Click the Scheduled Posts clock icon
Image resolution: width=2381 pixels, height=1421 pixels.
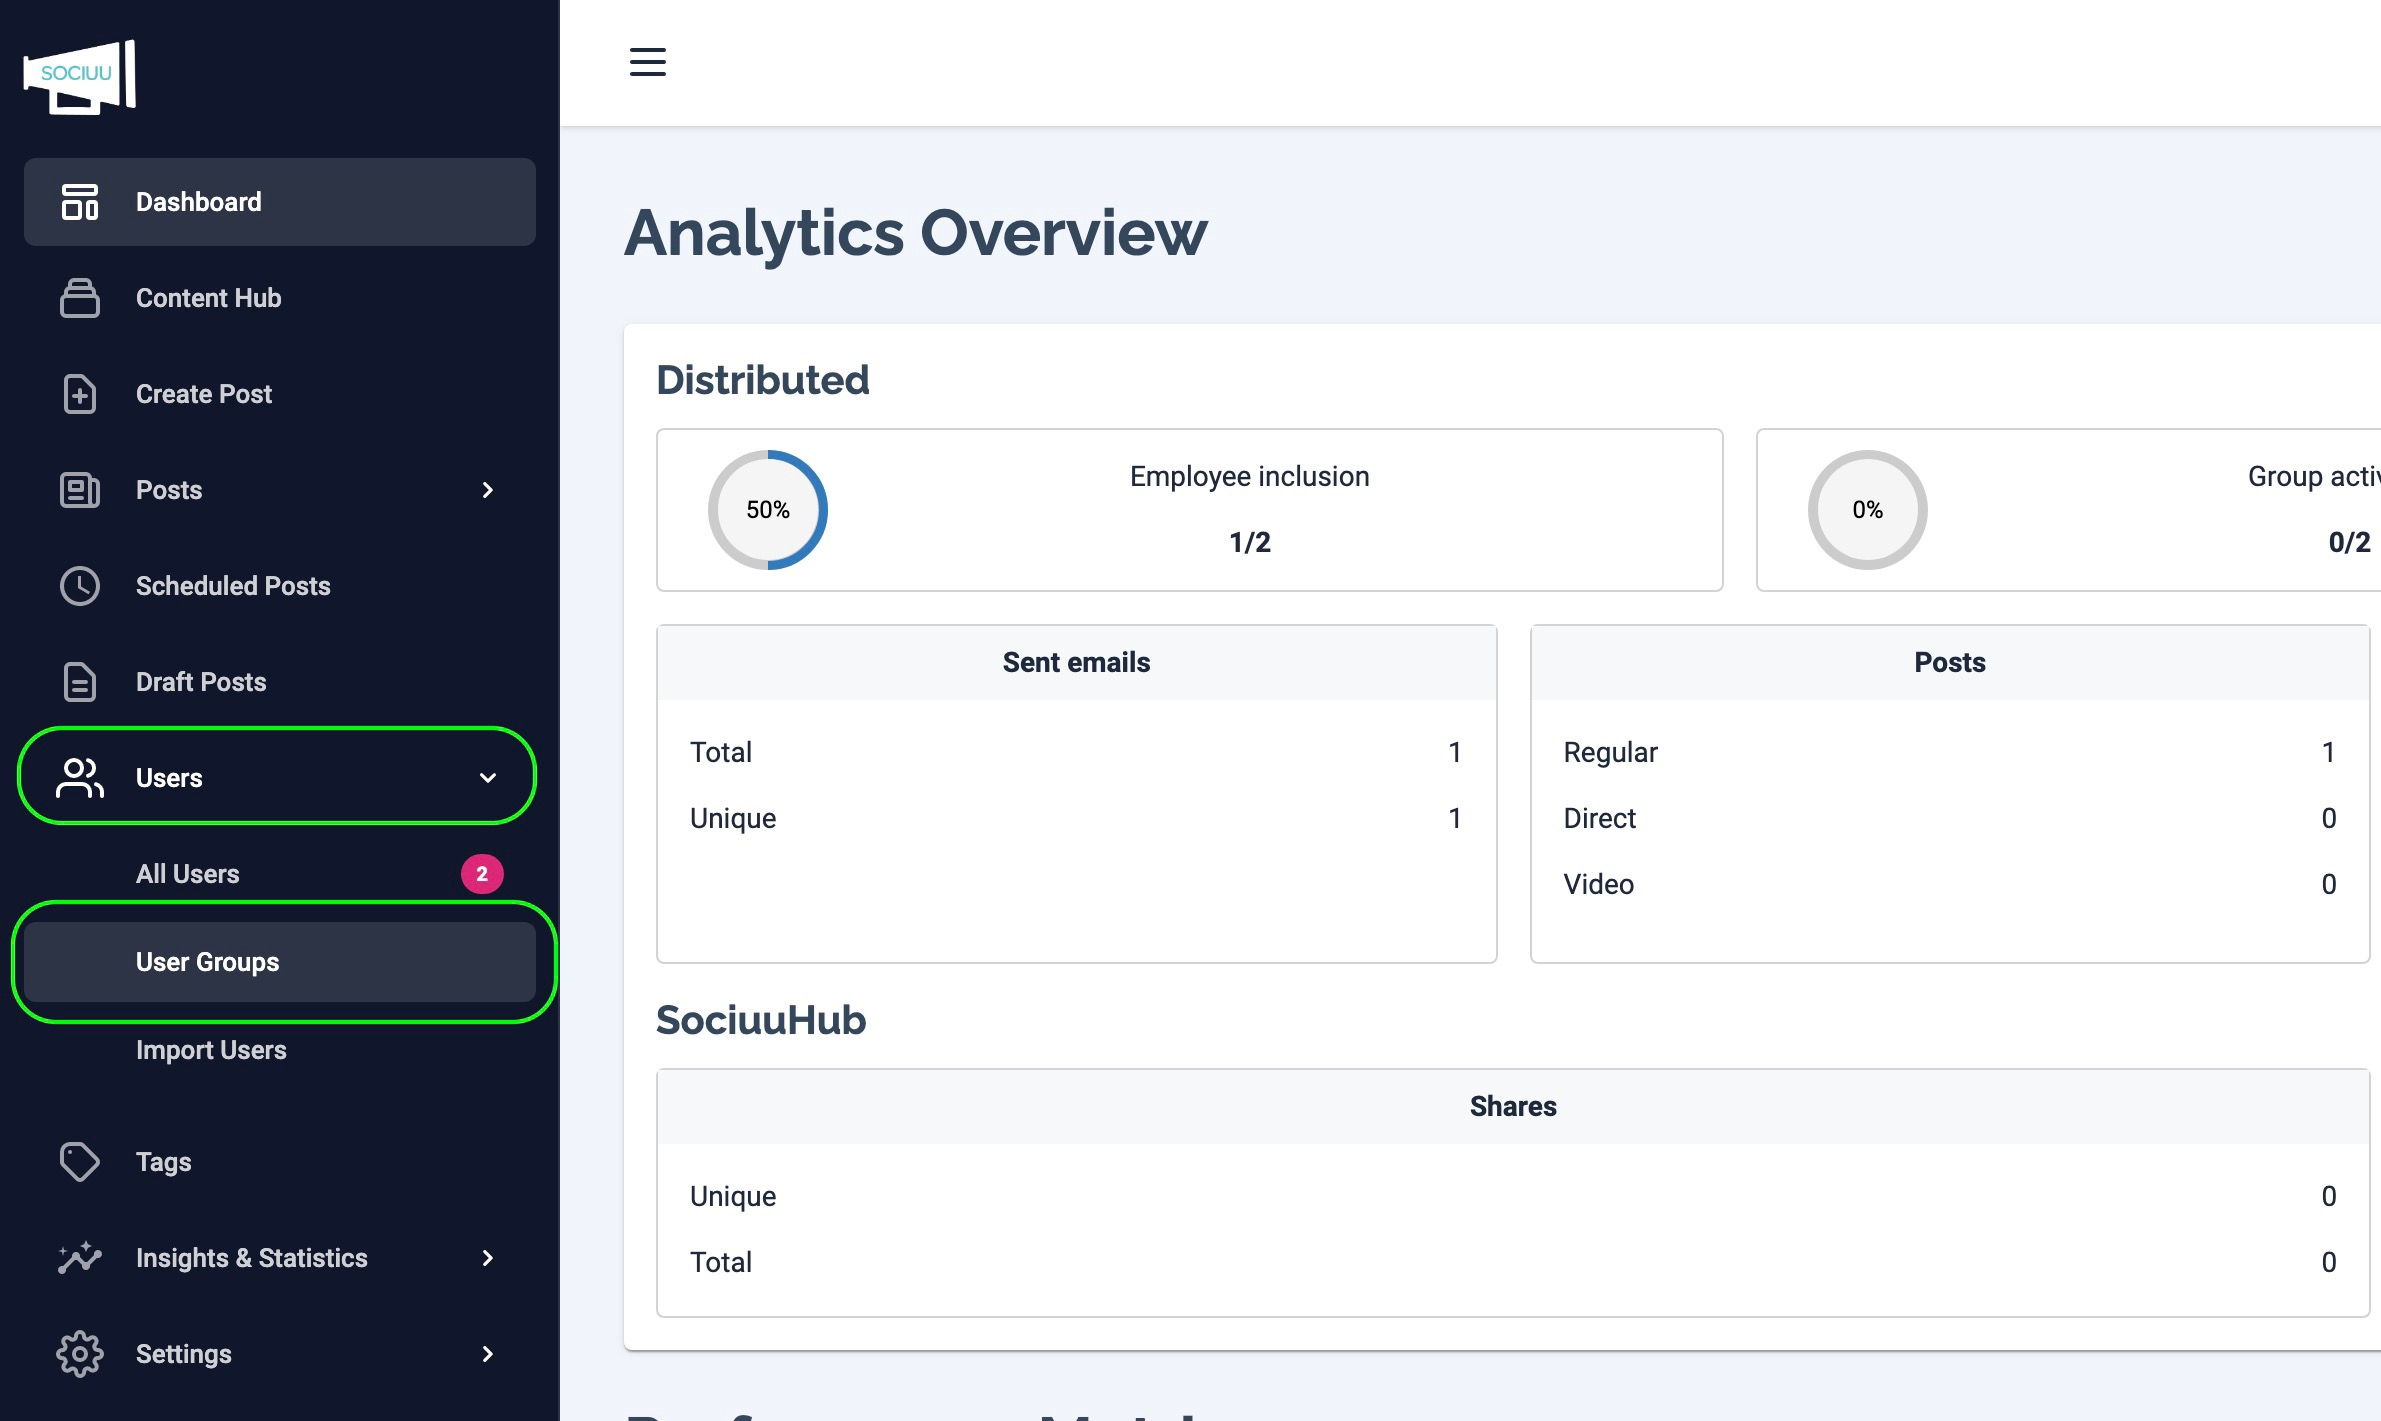(80, 586)
